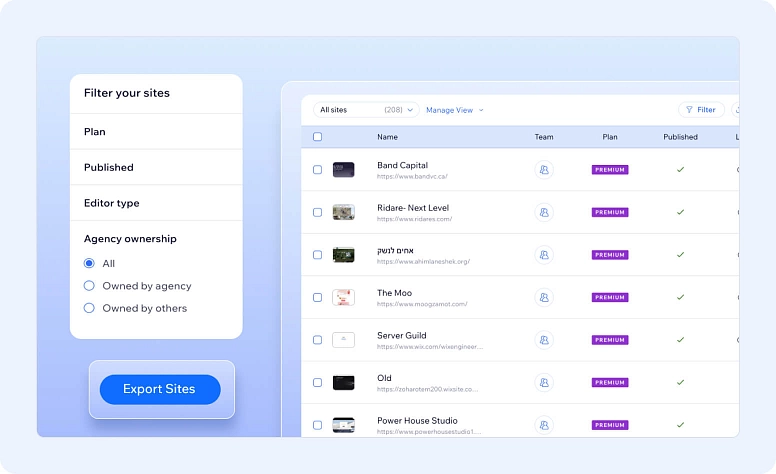
Task: Open the Published filter section
Action: 156,168
